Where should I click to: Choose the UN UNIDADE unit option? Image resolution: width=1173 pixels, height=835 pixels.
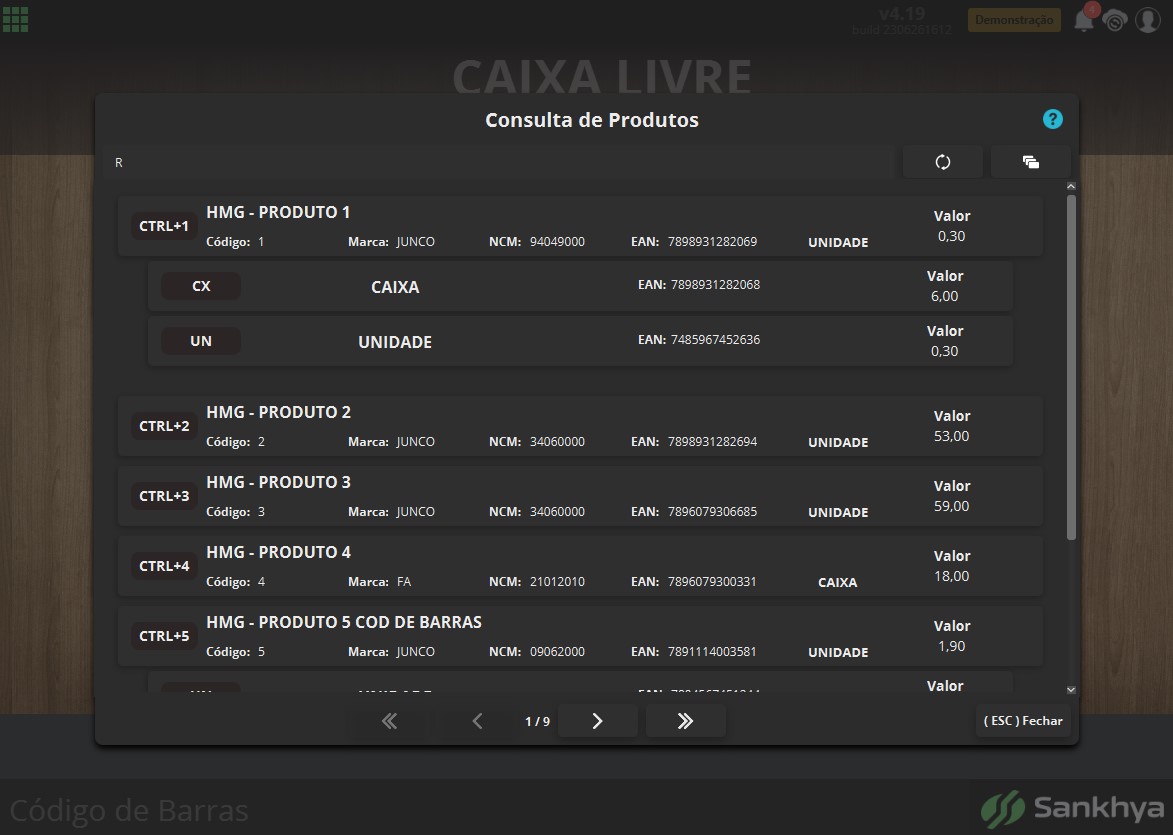(580, 341)
